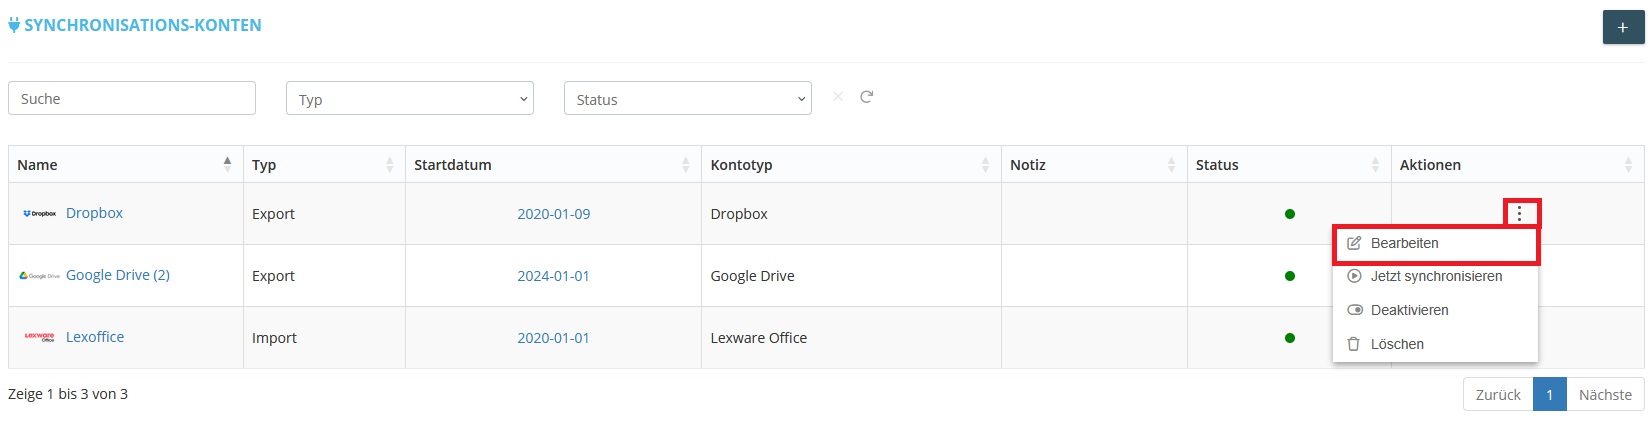Sort by Name column sort arrows
The width and height of the screenshot is (1651, 421).
[227, 165]
